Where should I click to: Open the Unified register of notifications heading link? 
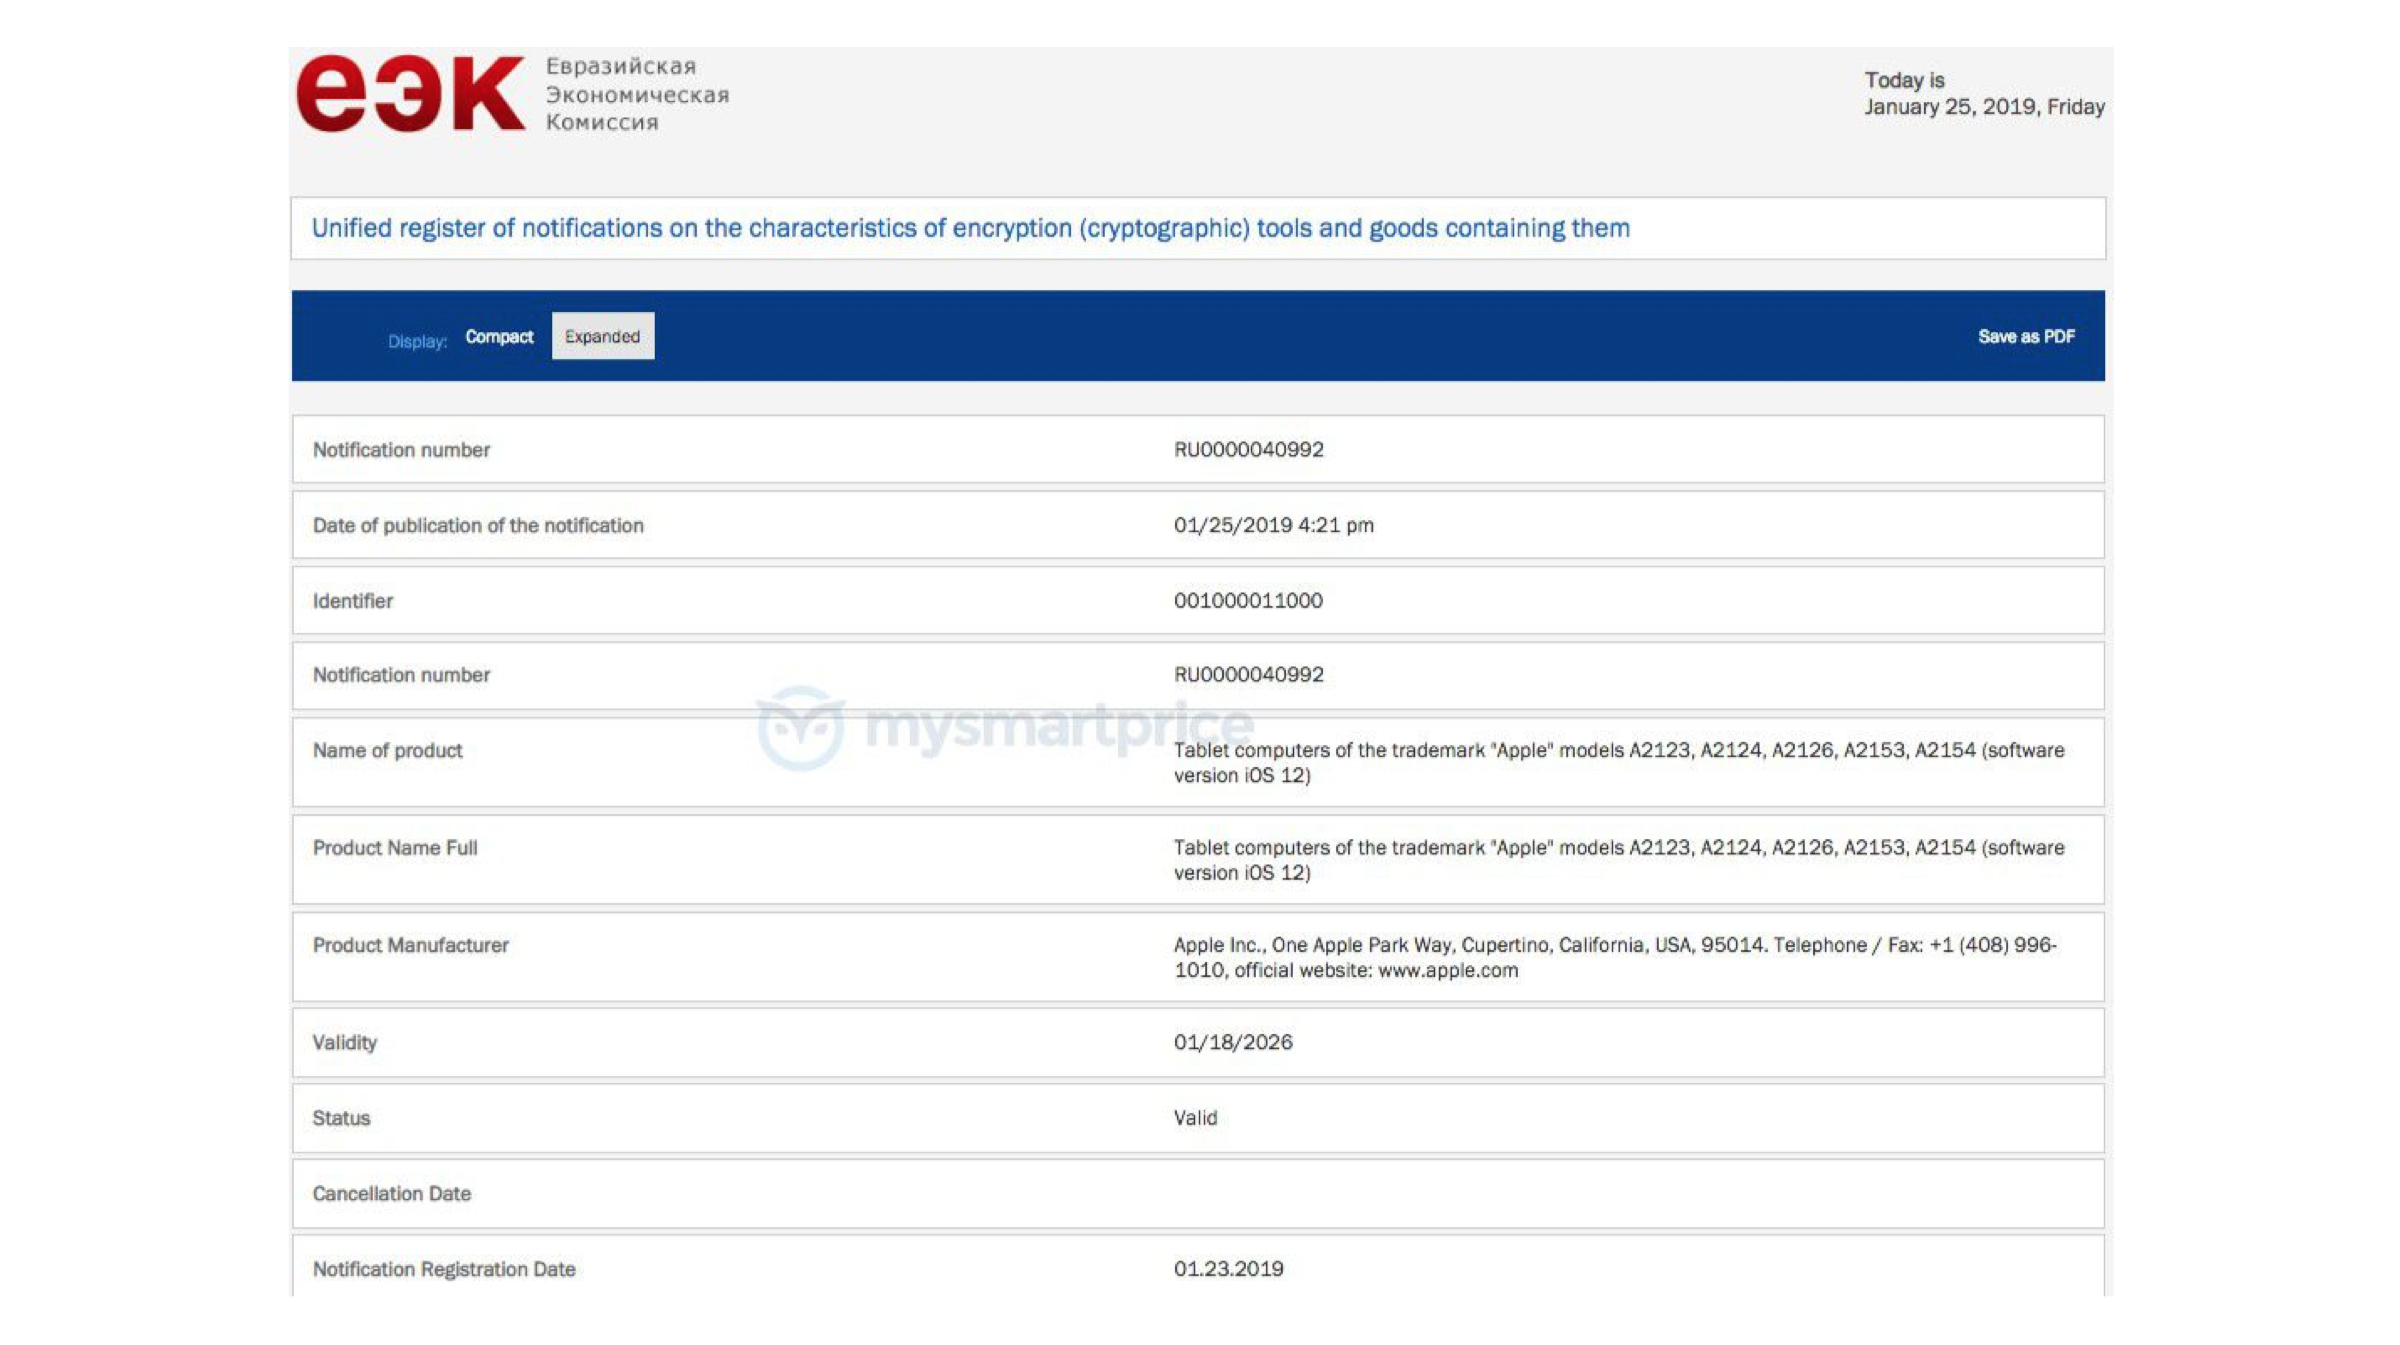click(x=970, y=228)
